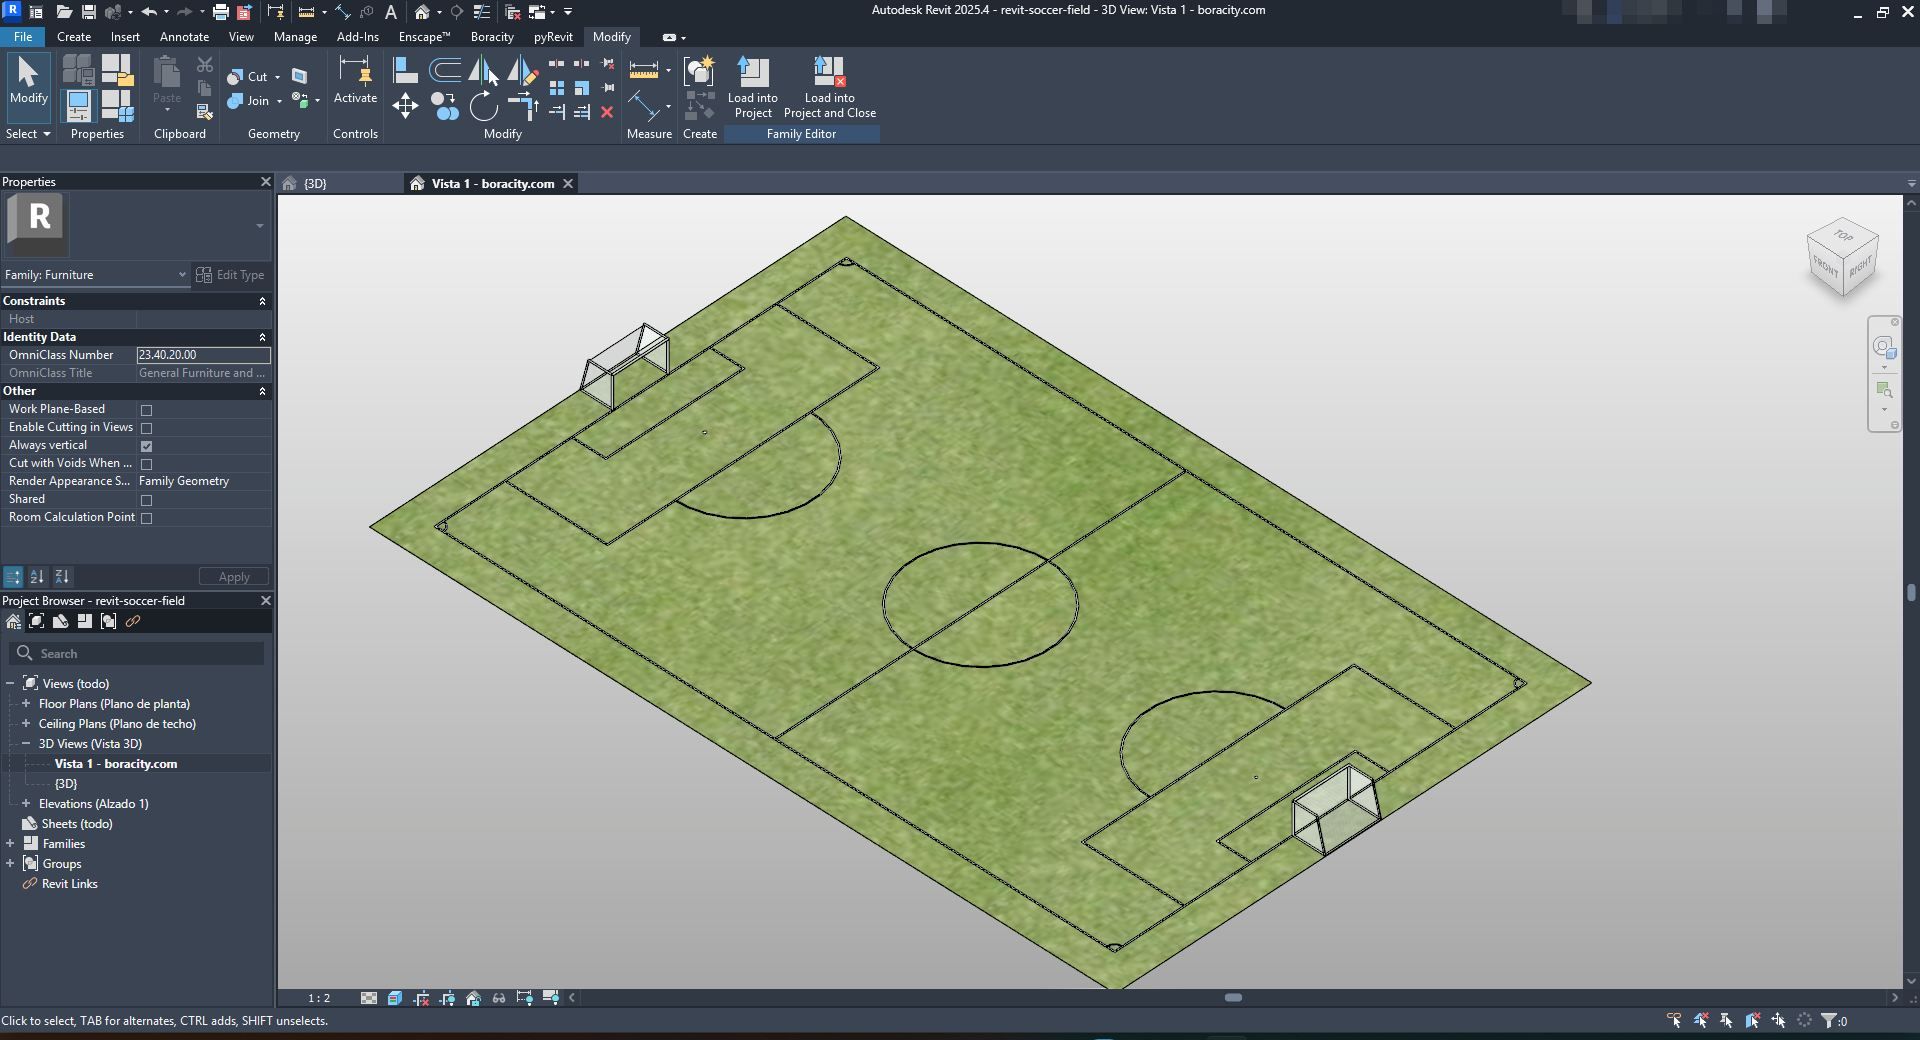Toggle Enable Cutting in Views checkbox
This screenshot has width=1920, height=1040.
(x=147, y=428)
